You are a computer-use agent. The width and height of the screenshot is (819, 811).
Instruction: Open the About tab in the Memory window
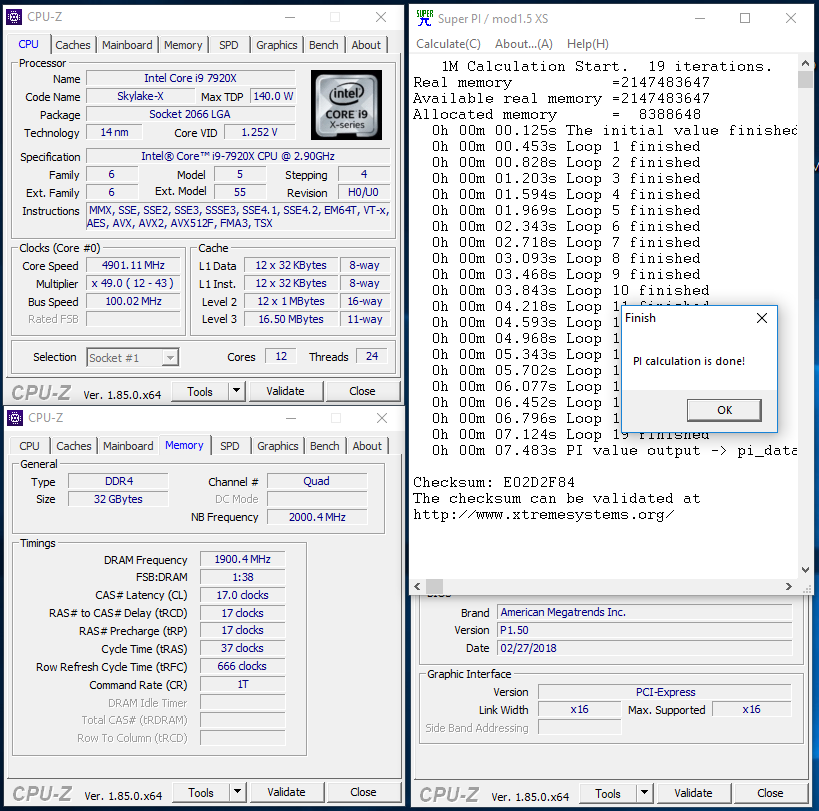coord(367,446)
